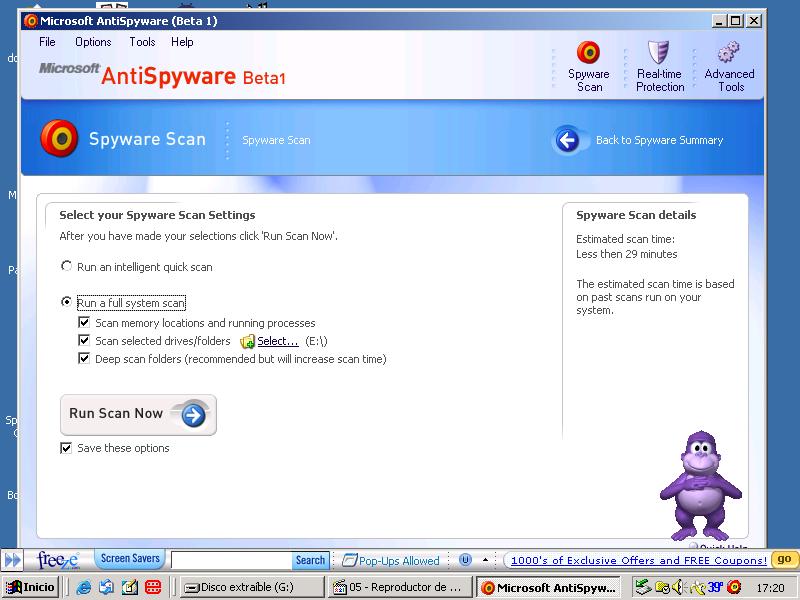Switch to Disco extraíble (G:) taskbar item
Image resolution: width=800 pixels, height=600 pixels.
coord(252,588)
